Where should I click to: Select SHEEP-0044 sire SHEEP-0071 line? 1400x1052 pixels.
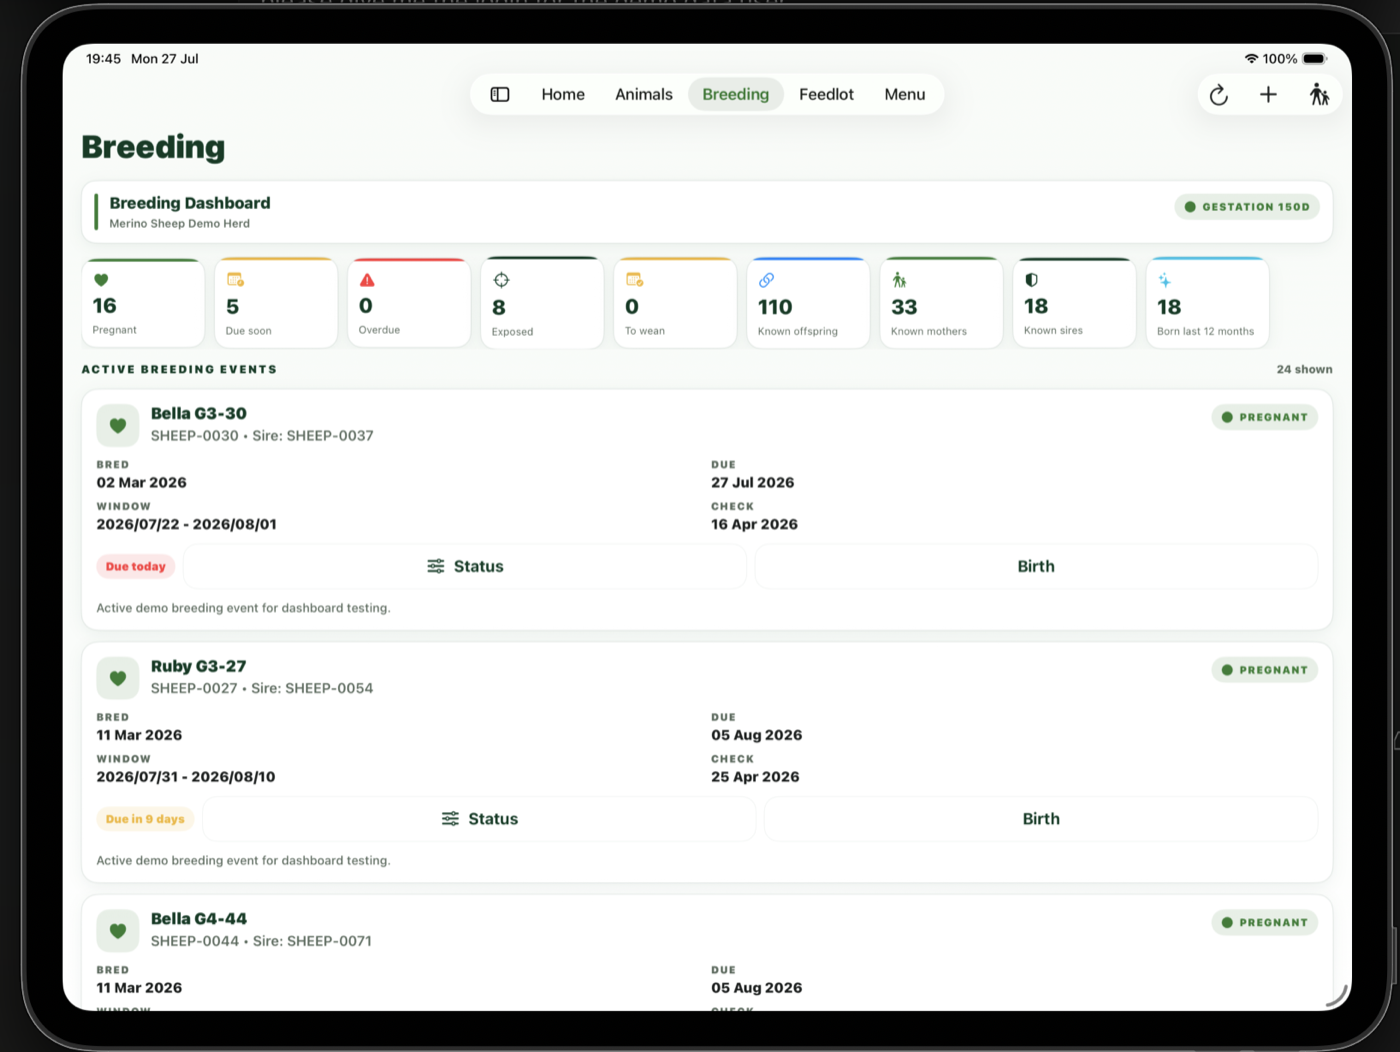(x=261, y=941)
